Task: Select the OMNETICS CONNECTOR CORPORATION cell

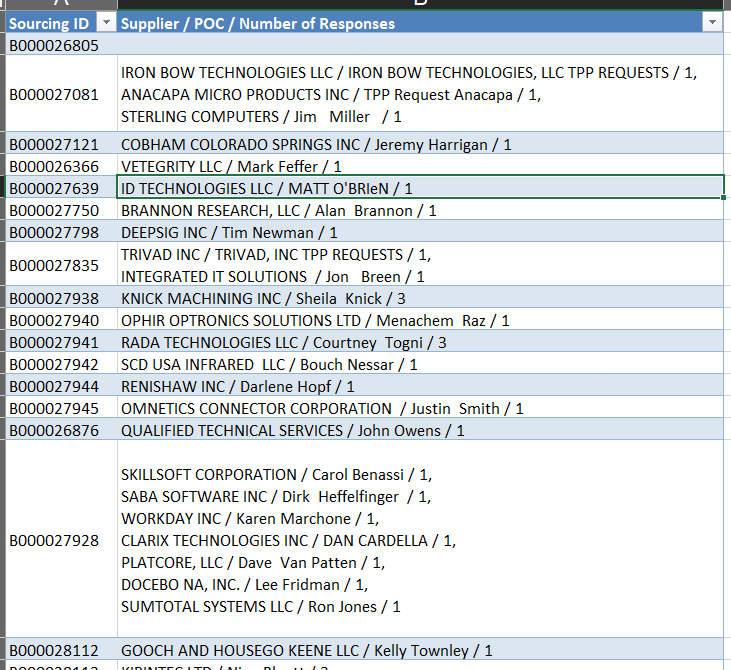Action: [x=420, y=407]
